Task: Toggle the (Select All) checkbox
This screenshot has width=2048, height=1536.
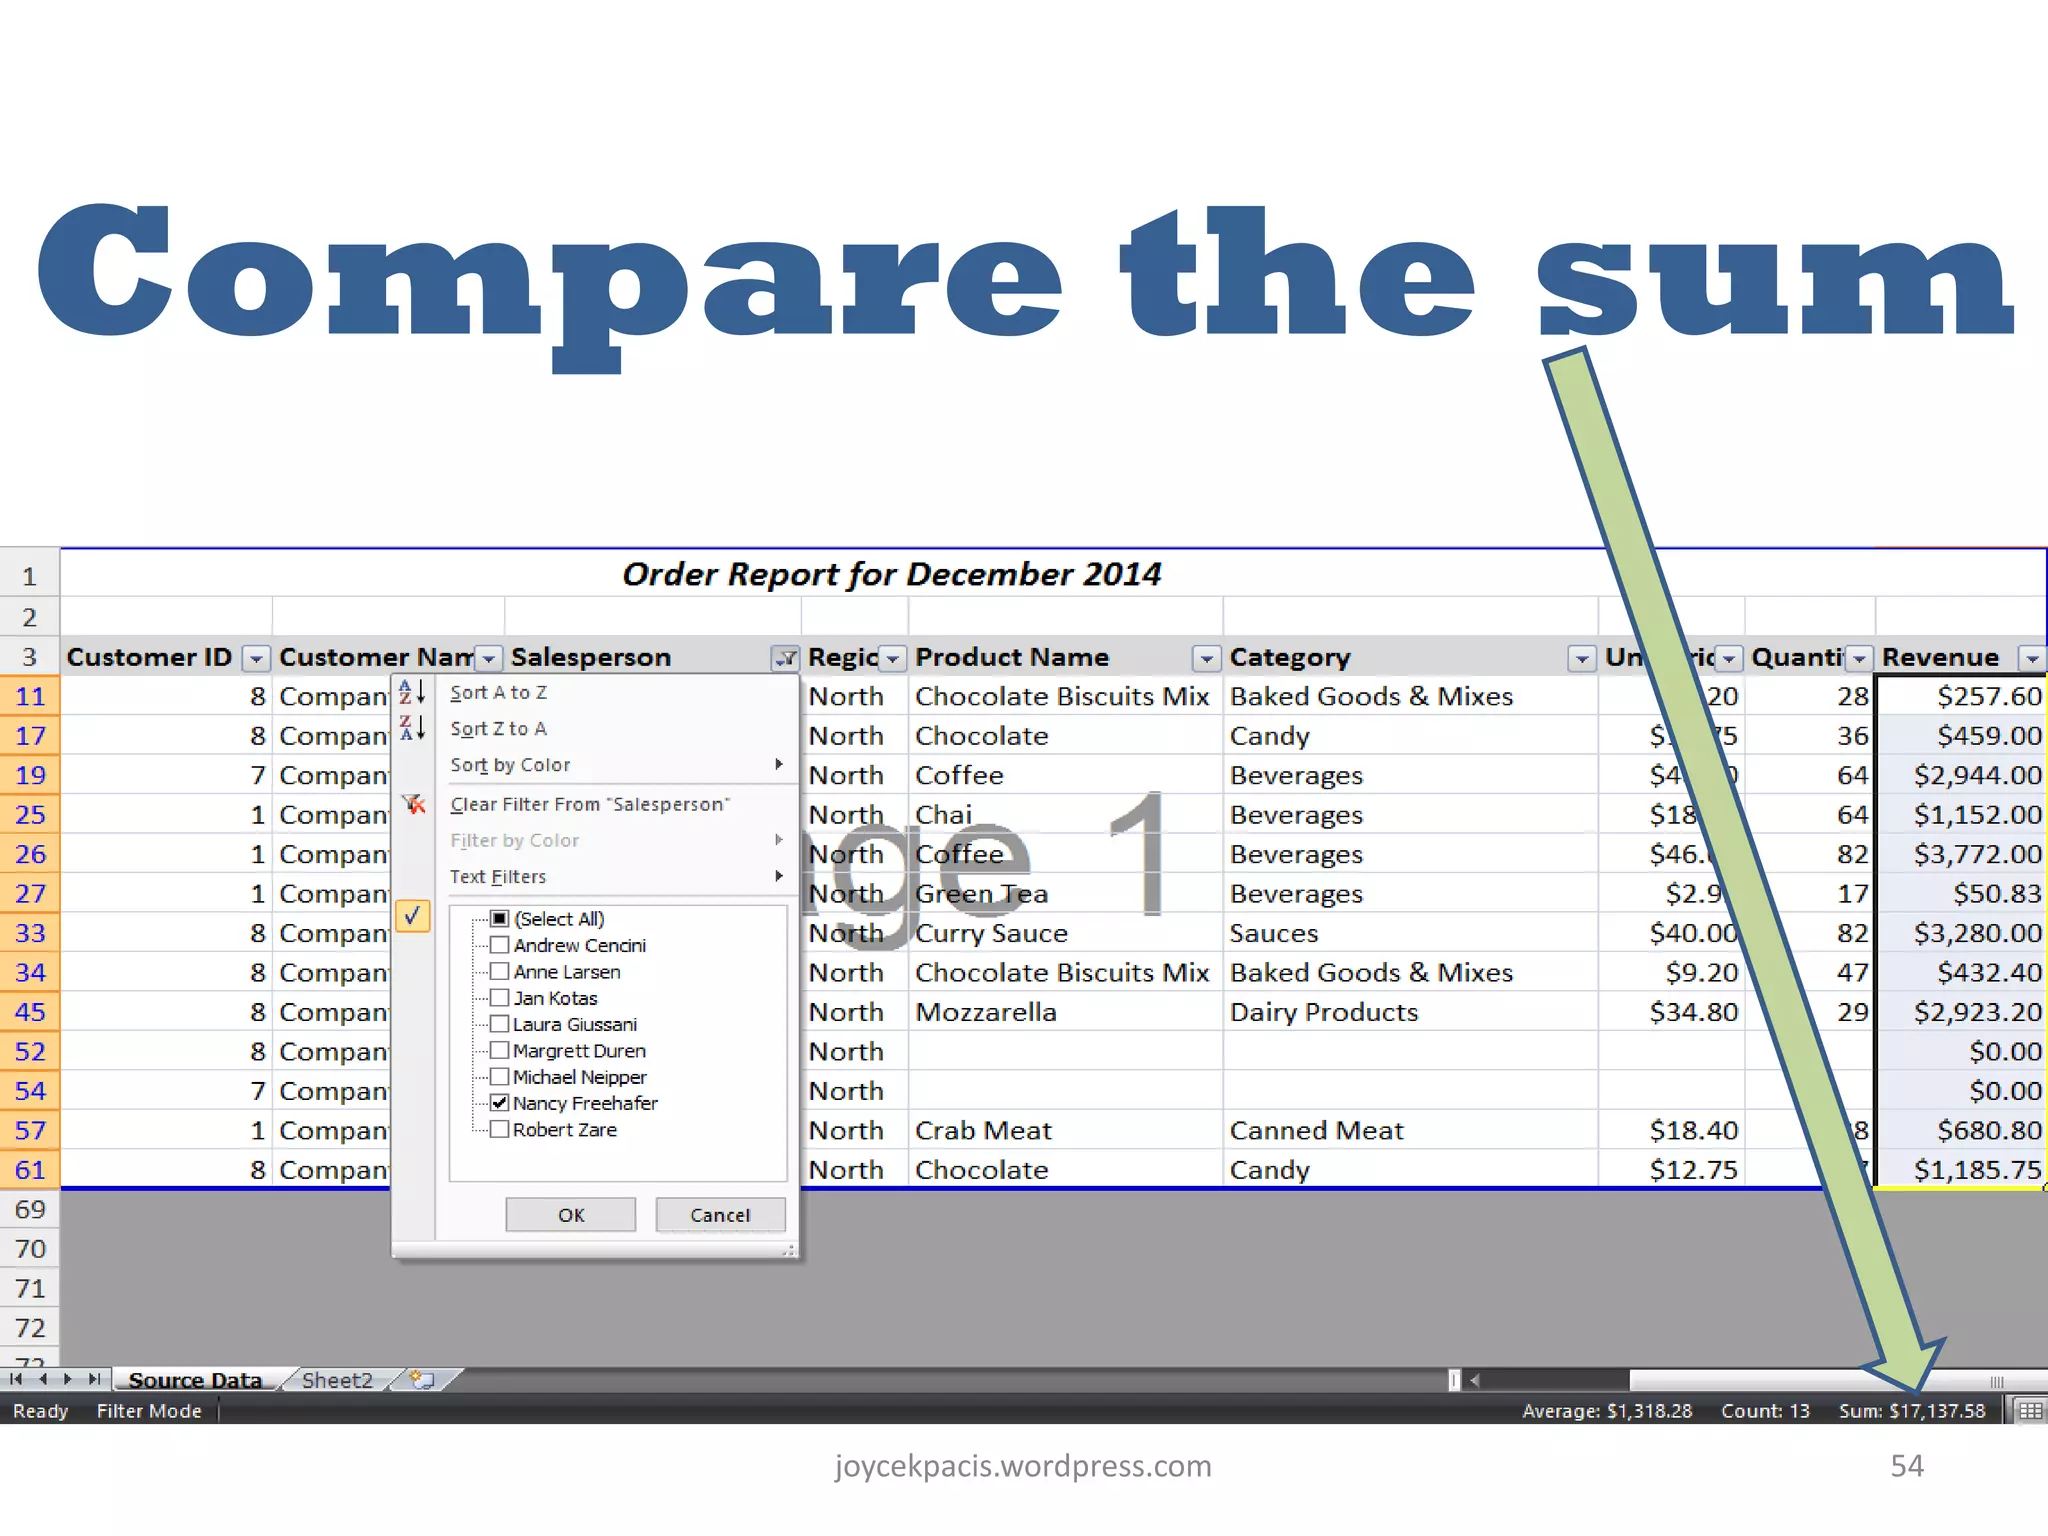Action: coord(500,918)
